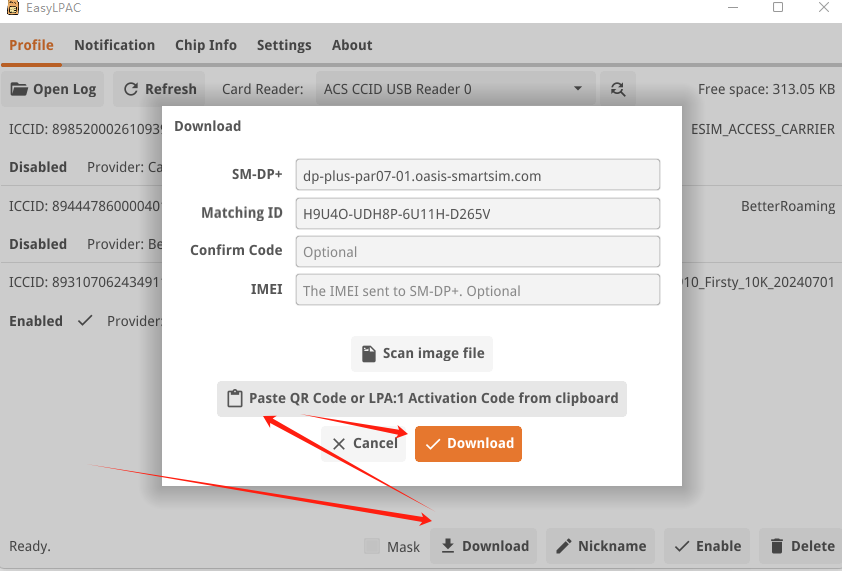
Task: Click the SM-DP+ address field
Action: (x=477, y=175)
